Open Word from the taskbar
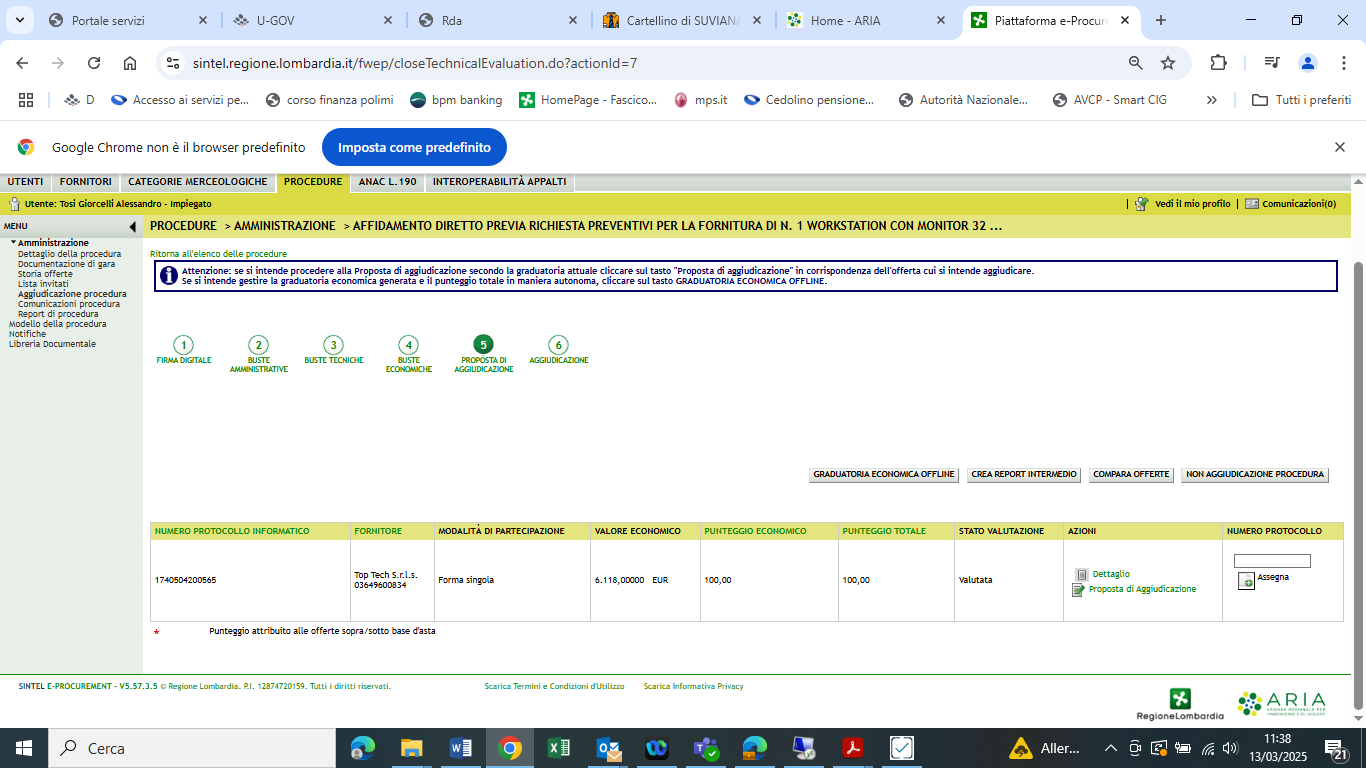This screenshot has height=768, width=1366. click(461, 748)
